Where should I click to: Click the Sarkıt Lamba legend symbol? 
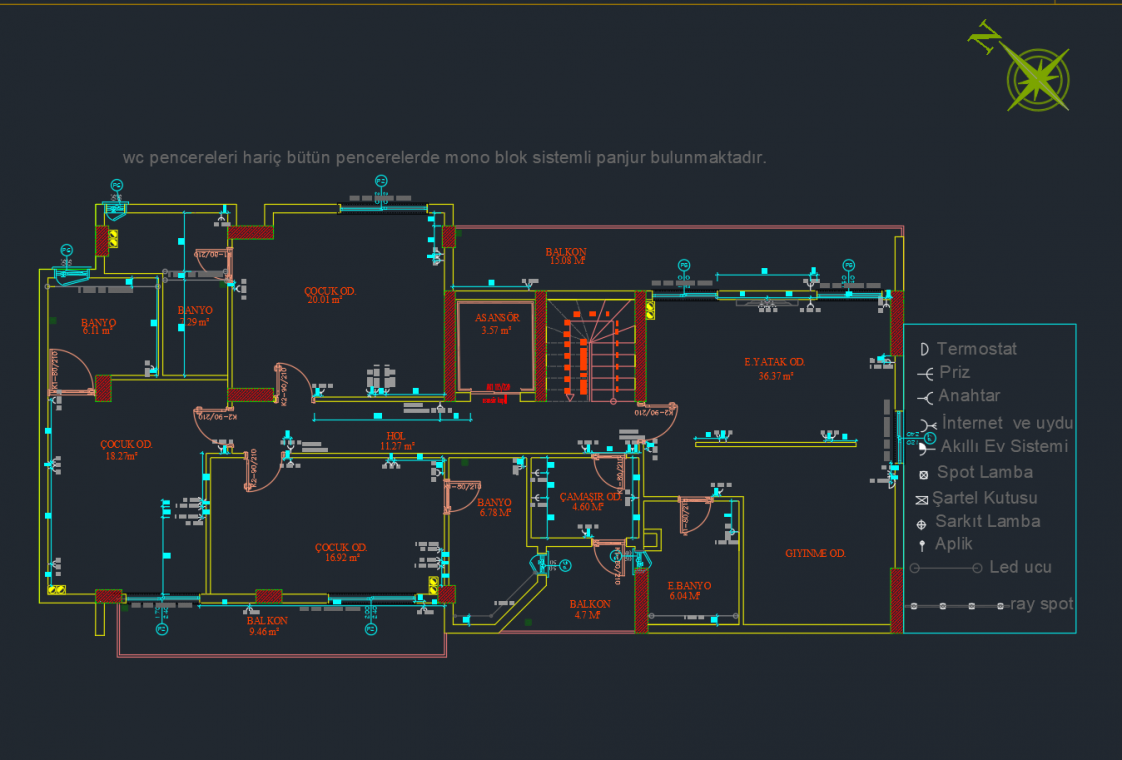pos(922,523)
